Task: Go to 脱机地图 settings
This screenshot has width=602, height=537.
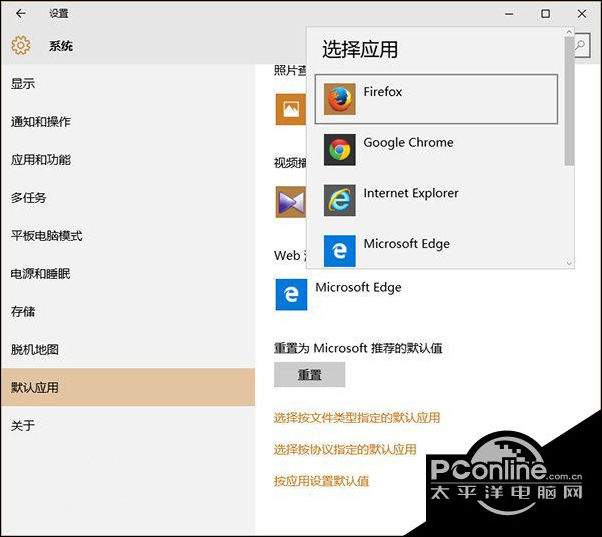Action: 128,350
